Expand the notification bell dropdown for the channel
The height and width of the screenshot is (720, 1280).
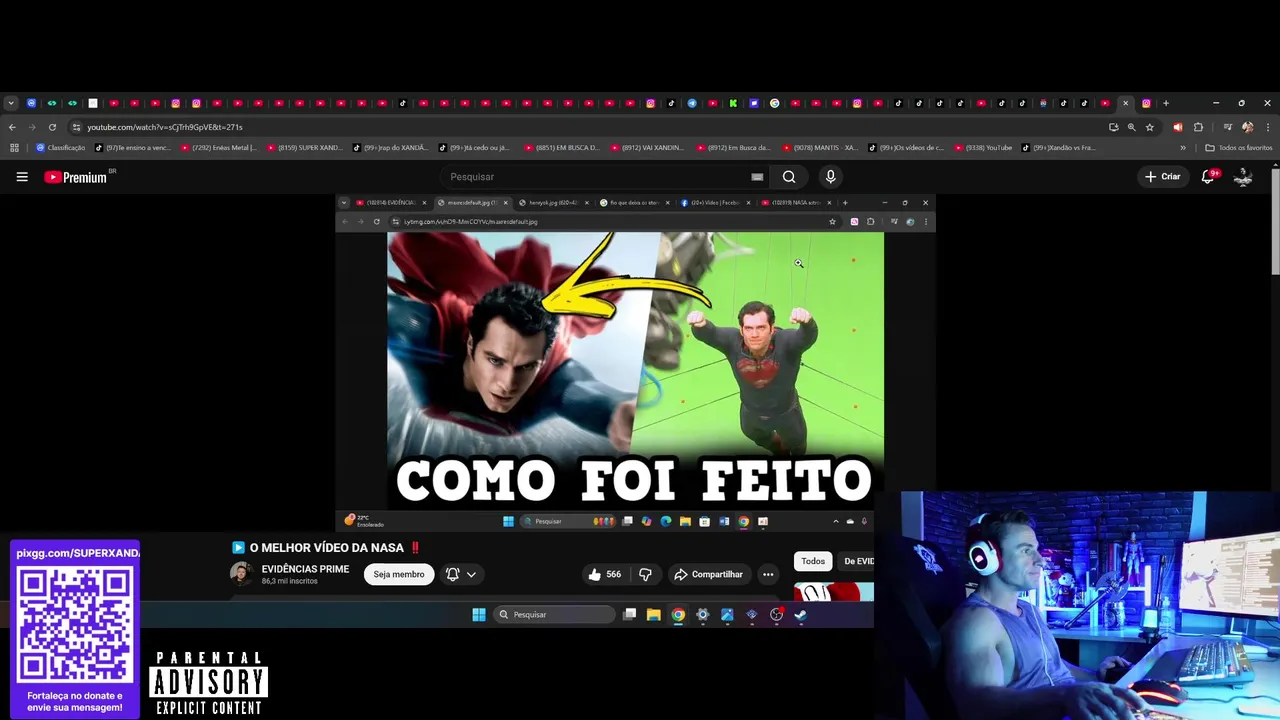point(460,574)
